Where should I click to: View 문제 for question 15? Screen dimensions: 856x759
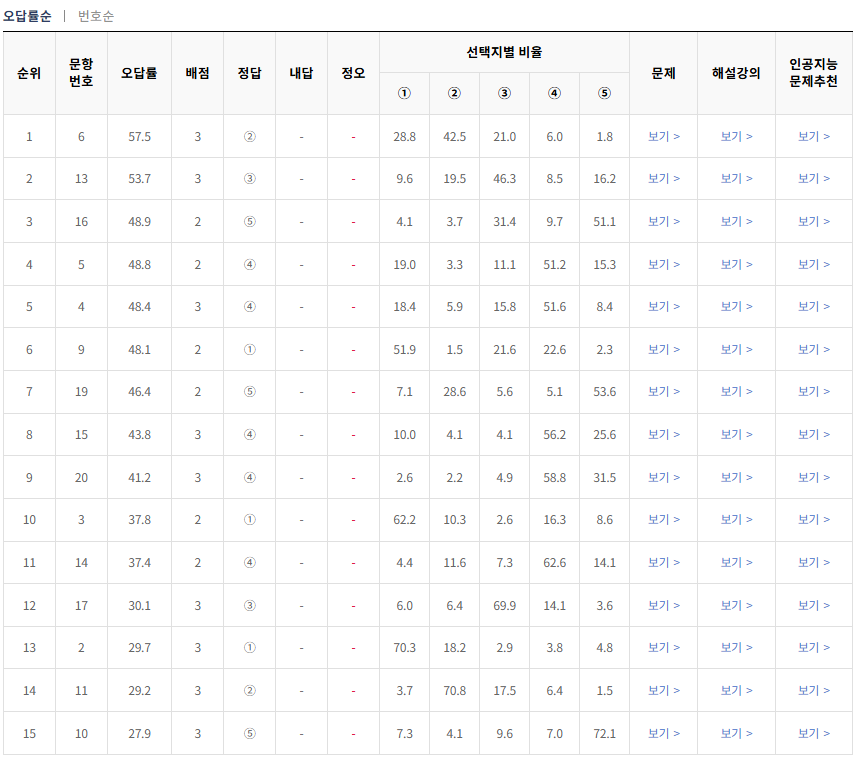[x=665, y=434]
